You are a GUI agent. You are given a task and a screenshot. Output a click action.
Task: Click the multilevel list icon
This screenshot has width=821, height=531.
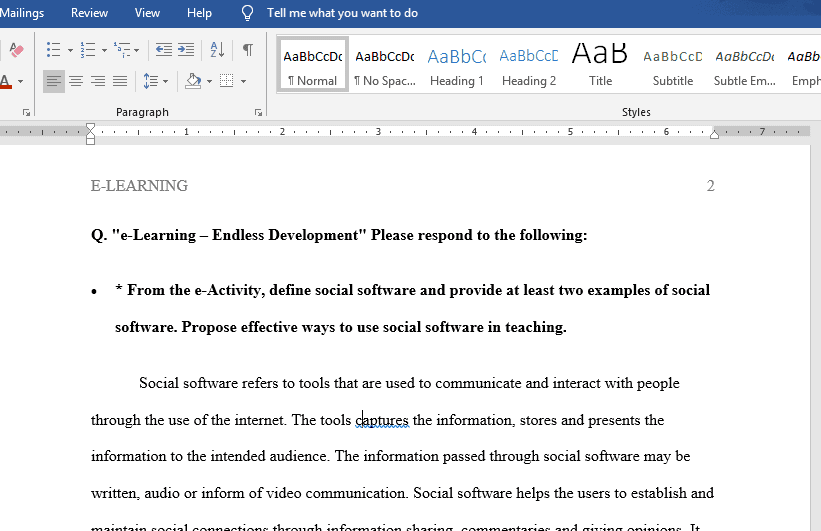coord(122,50)
